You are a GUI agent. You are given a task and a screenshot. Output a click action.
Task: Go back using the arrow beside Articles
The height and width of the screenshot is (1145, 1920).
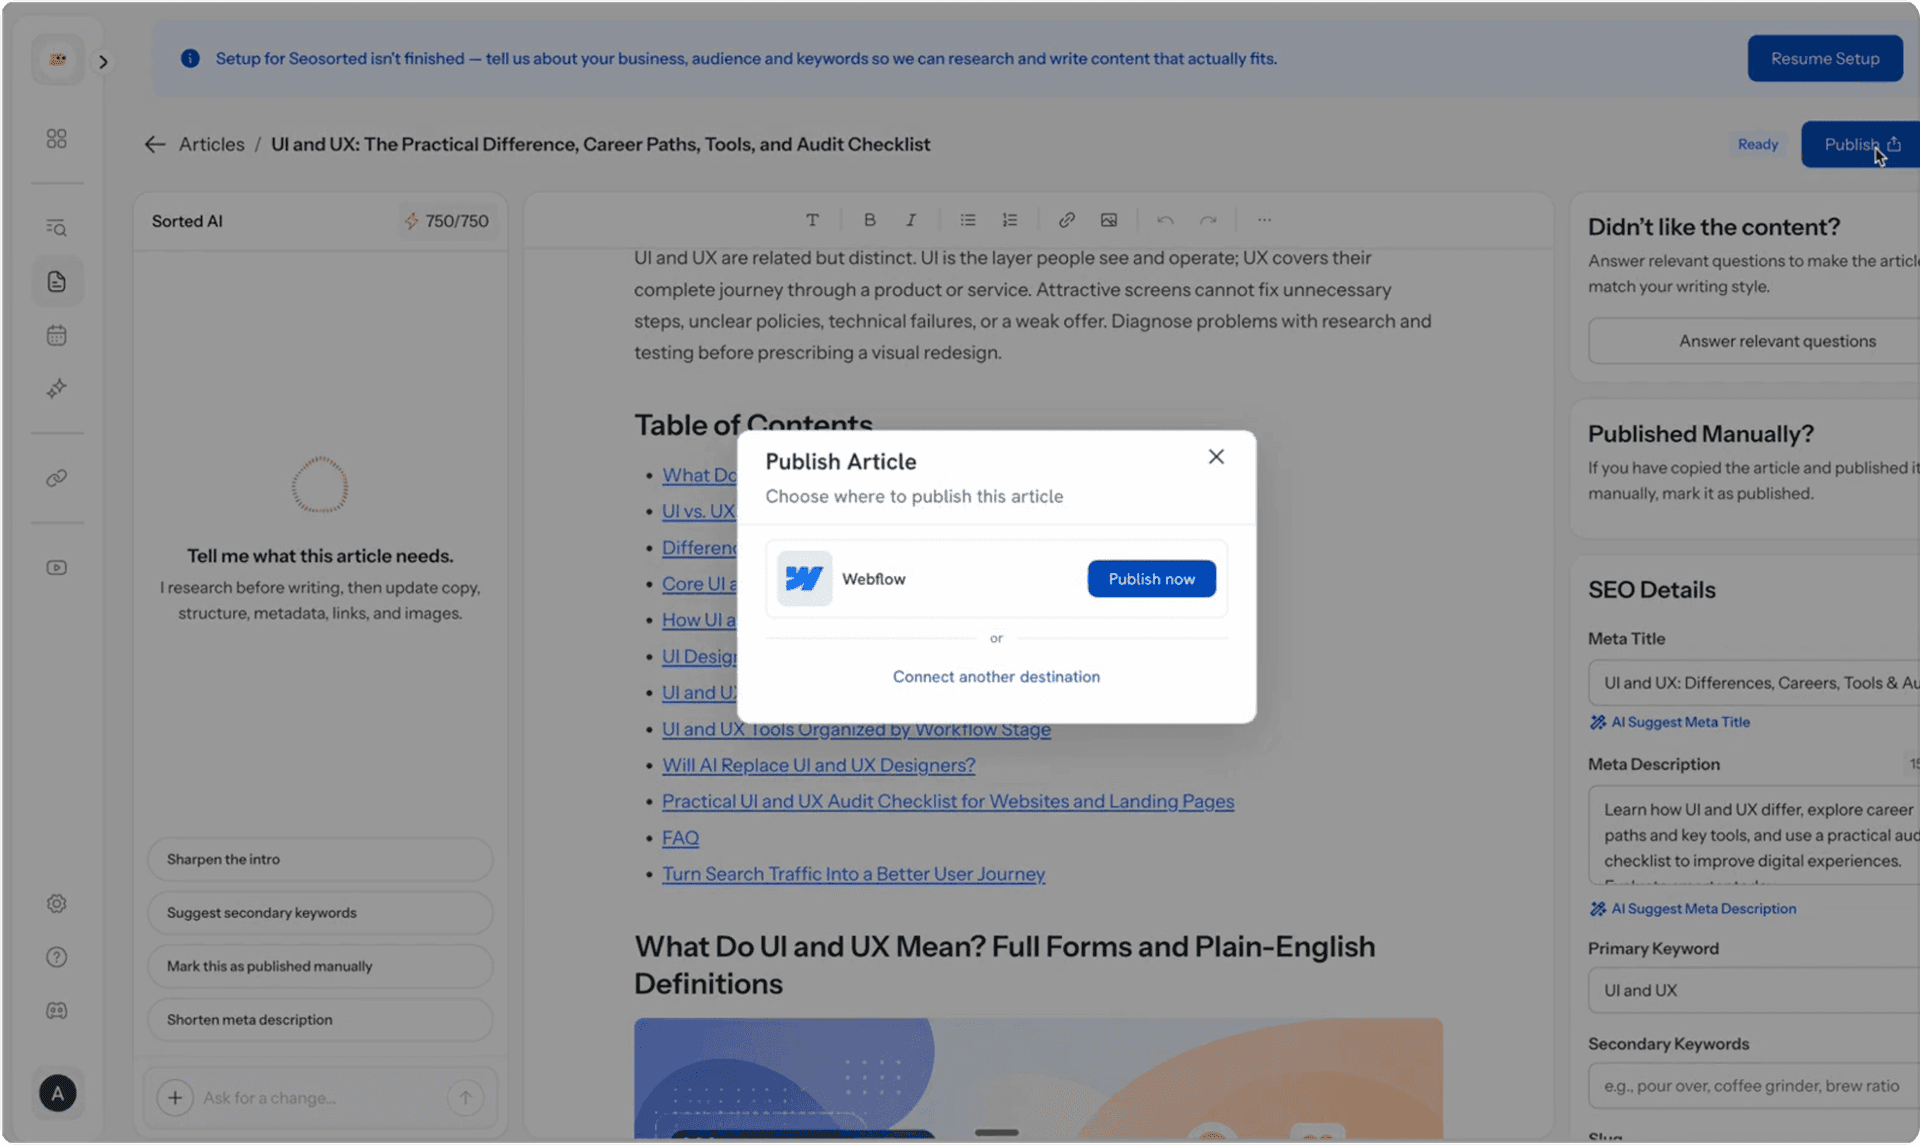[154, 145]
